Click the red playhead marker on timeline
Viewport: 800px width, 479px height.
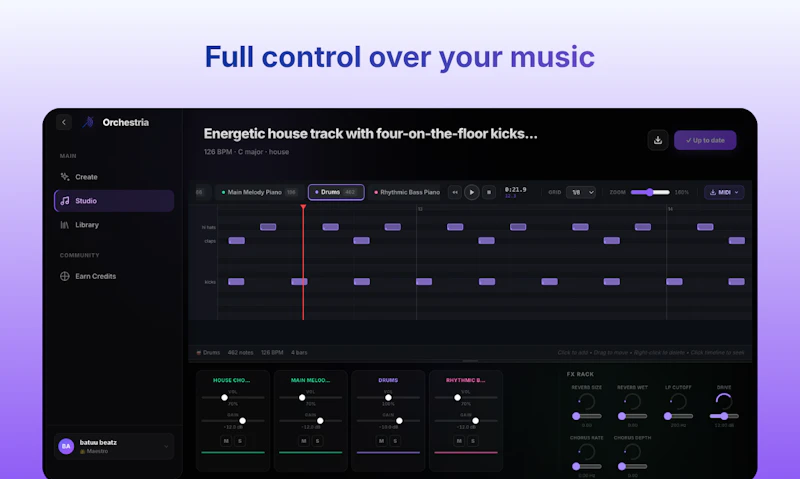point(303,207)
